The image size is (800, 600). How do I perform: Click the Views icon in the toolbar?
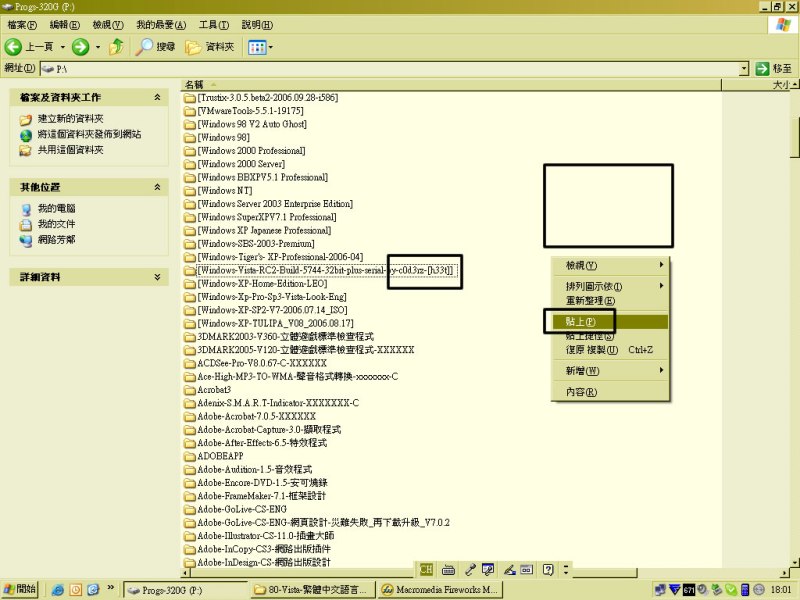coord(257,47)
